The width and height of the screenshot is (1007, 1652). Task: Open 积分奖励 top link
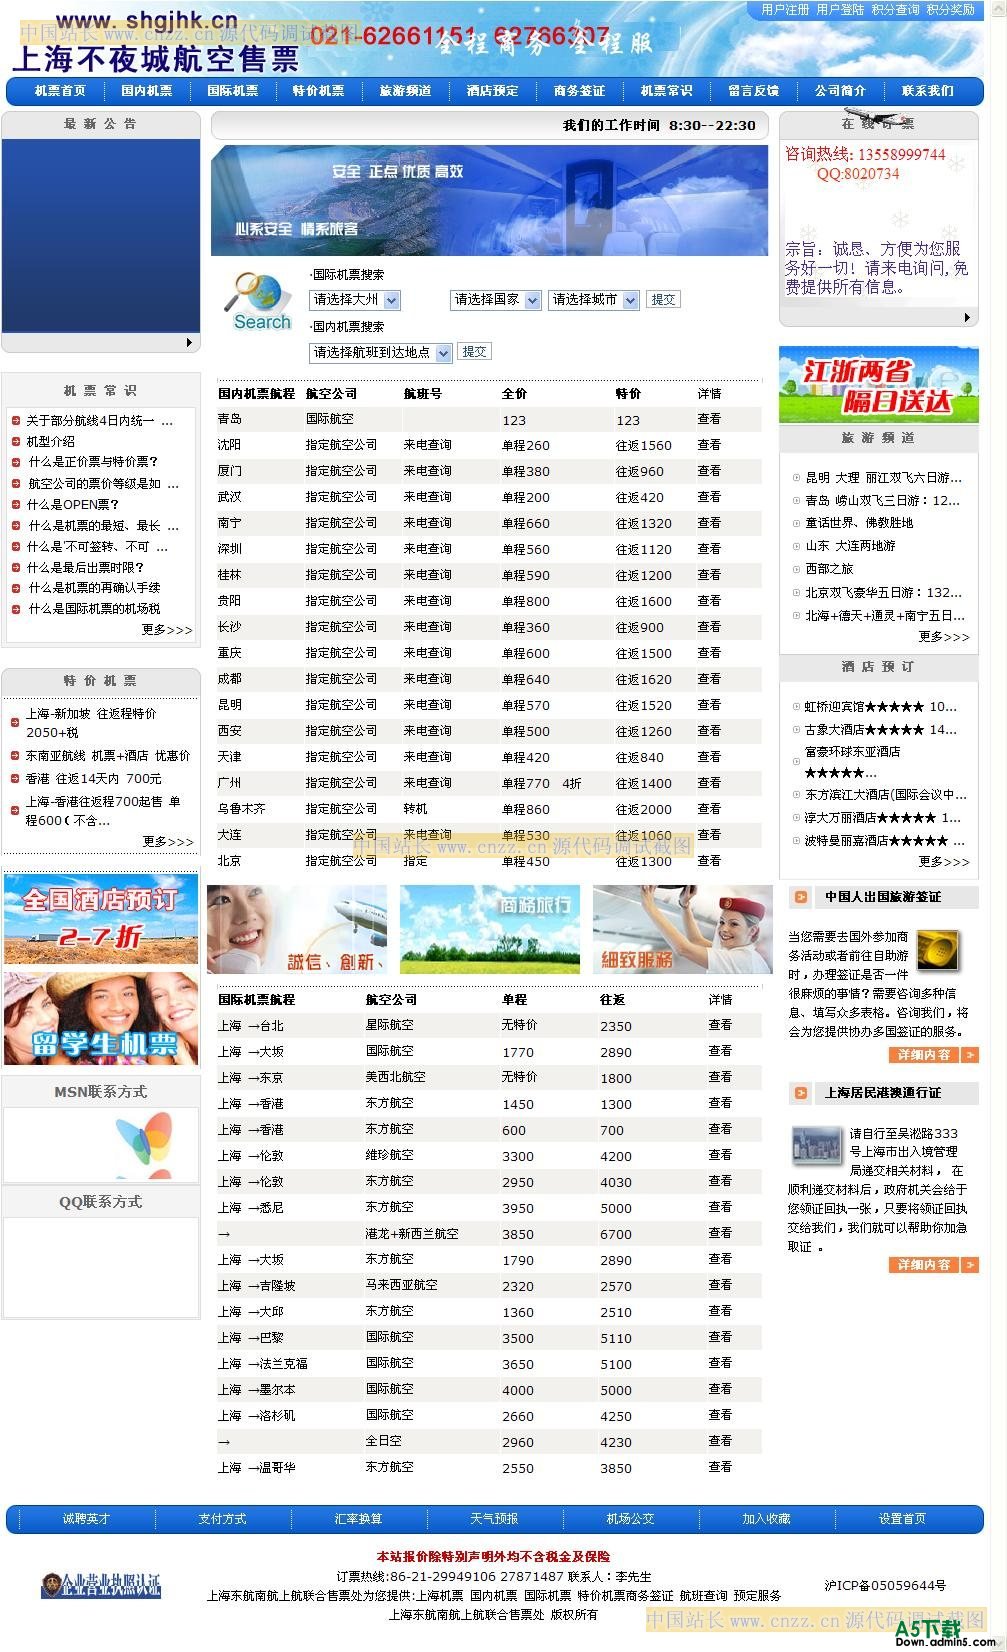(x=950, y=9)
